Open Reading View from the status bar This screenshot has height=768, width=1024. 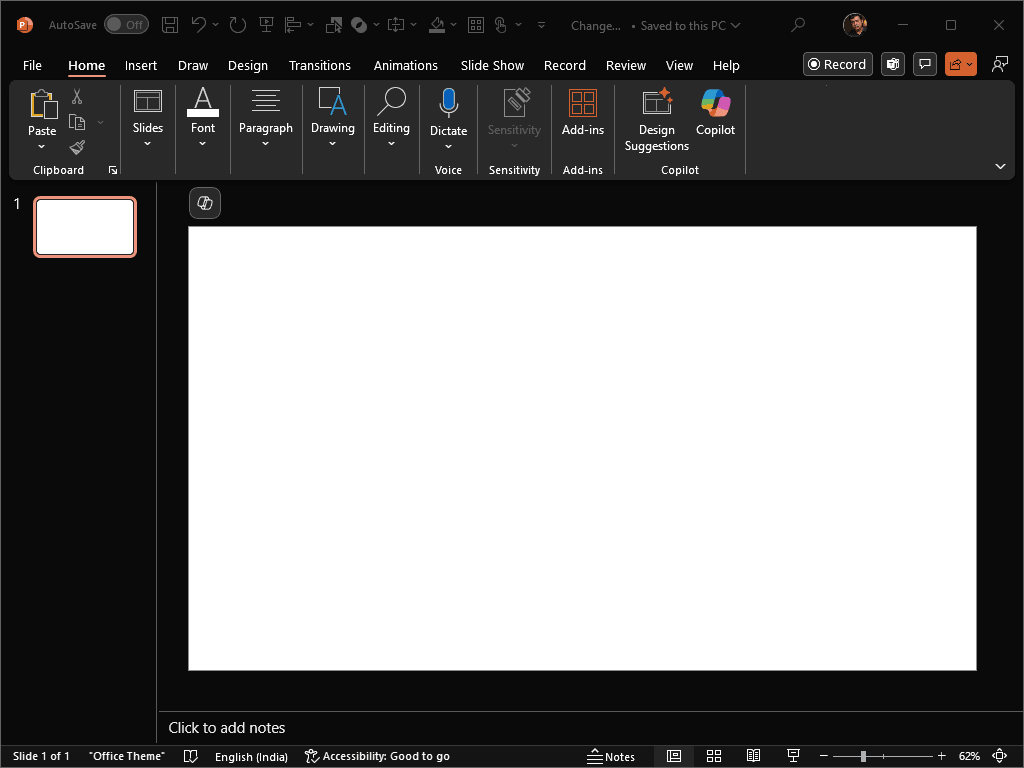[753, 756]
